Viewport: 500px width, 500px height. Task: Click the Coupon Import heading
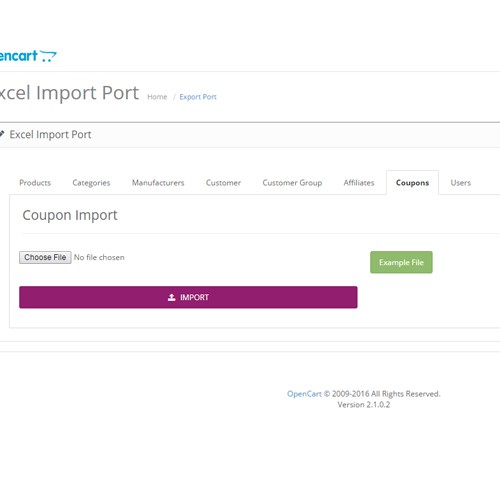70,215
